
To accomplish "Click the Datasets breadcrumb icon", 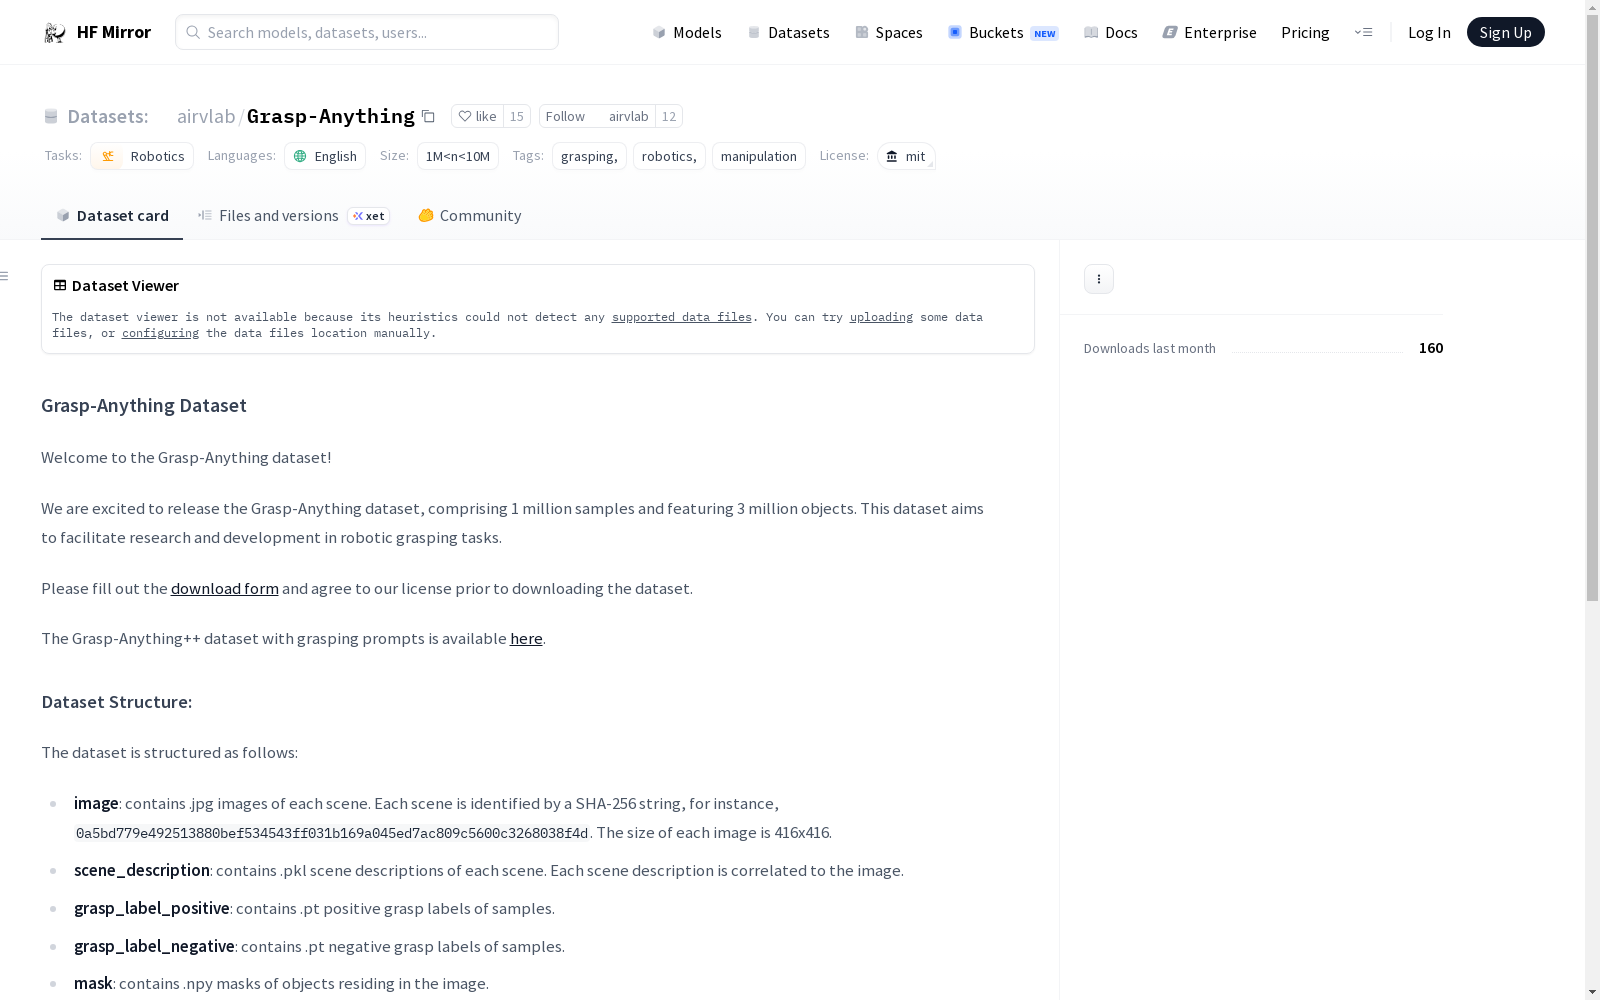I will tap(51, 116).
